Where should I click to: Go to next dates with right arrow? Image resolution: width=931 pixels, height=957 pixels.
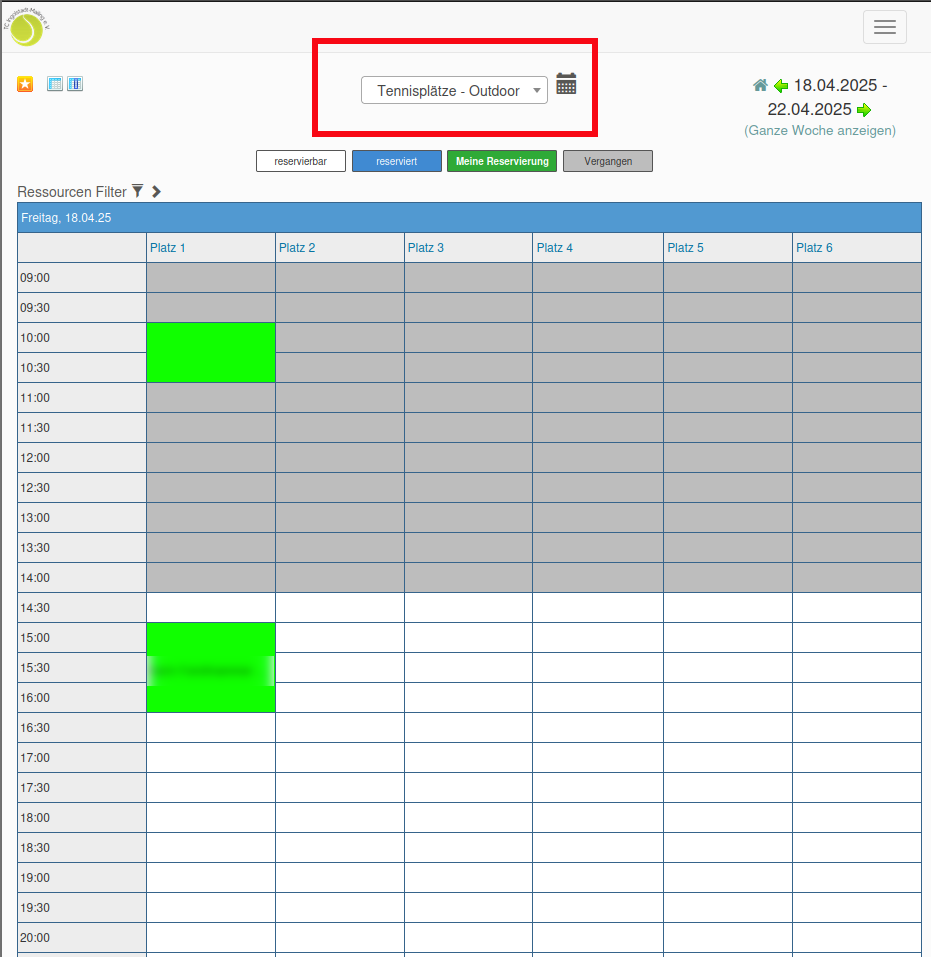[x=864, y=110]
